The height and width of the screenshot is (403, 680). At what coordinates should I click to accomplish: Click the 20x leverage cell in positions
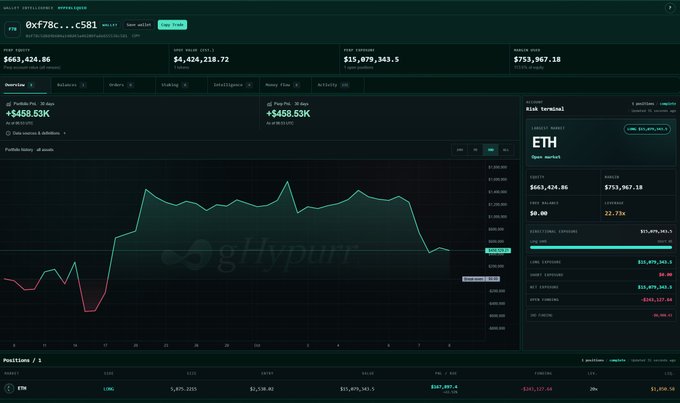pyautogui.click(x=594, y=389)
